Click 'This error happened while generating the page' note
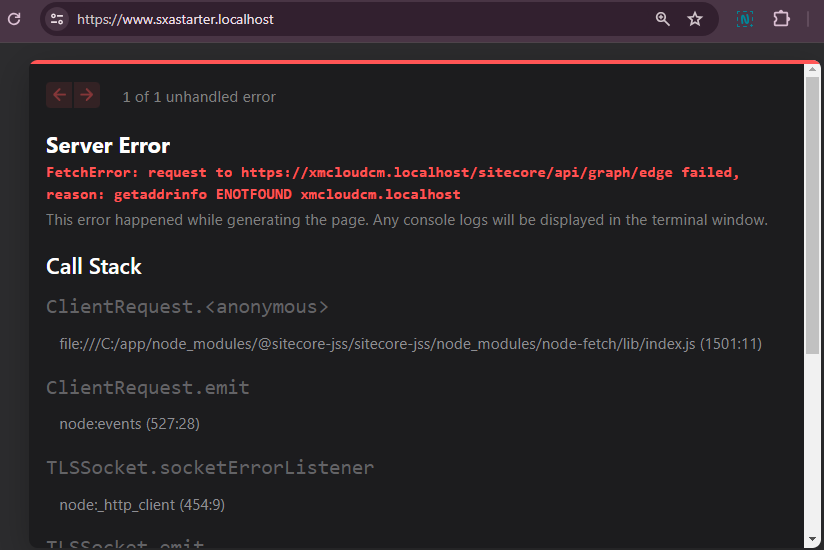This screenshot has height=550, width=824. tap(407, 220)
